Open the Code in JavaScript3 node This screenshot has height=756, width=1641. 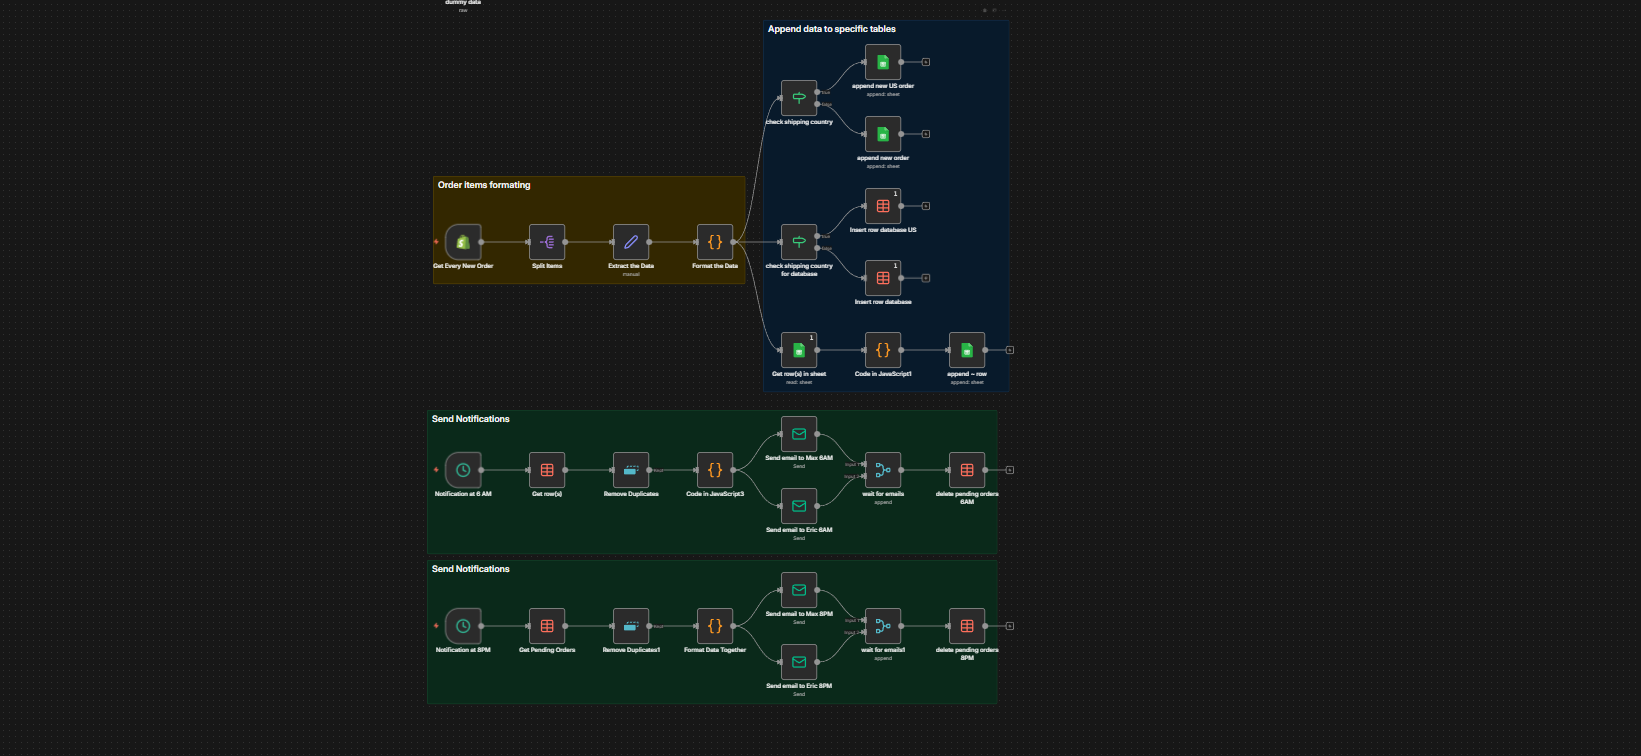click(715, 470)
